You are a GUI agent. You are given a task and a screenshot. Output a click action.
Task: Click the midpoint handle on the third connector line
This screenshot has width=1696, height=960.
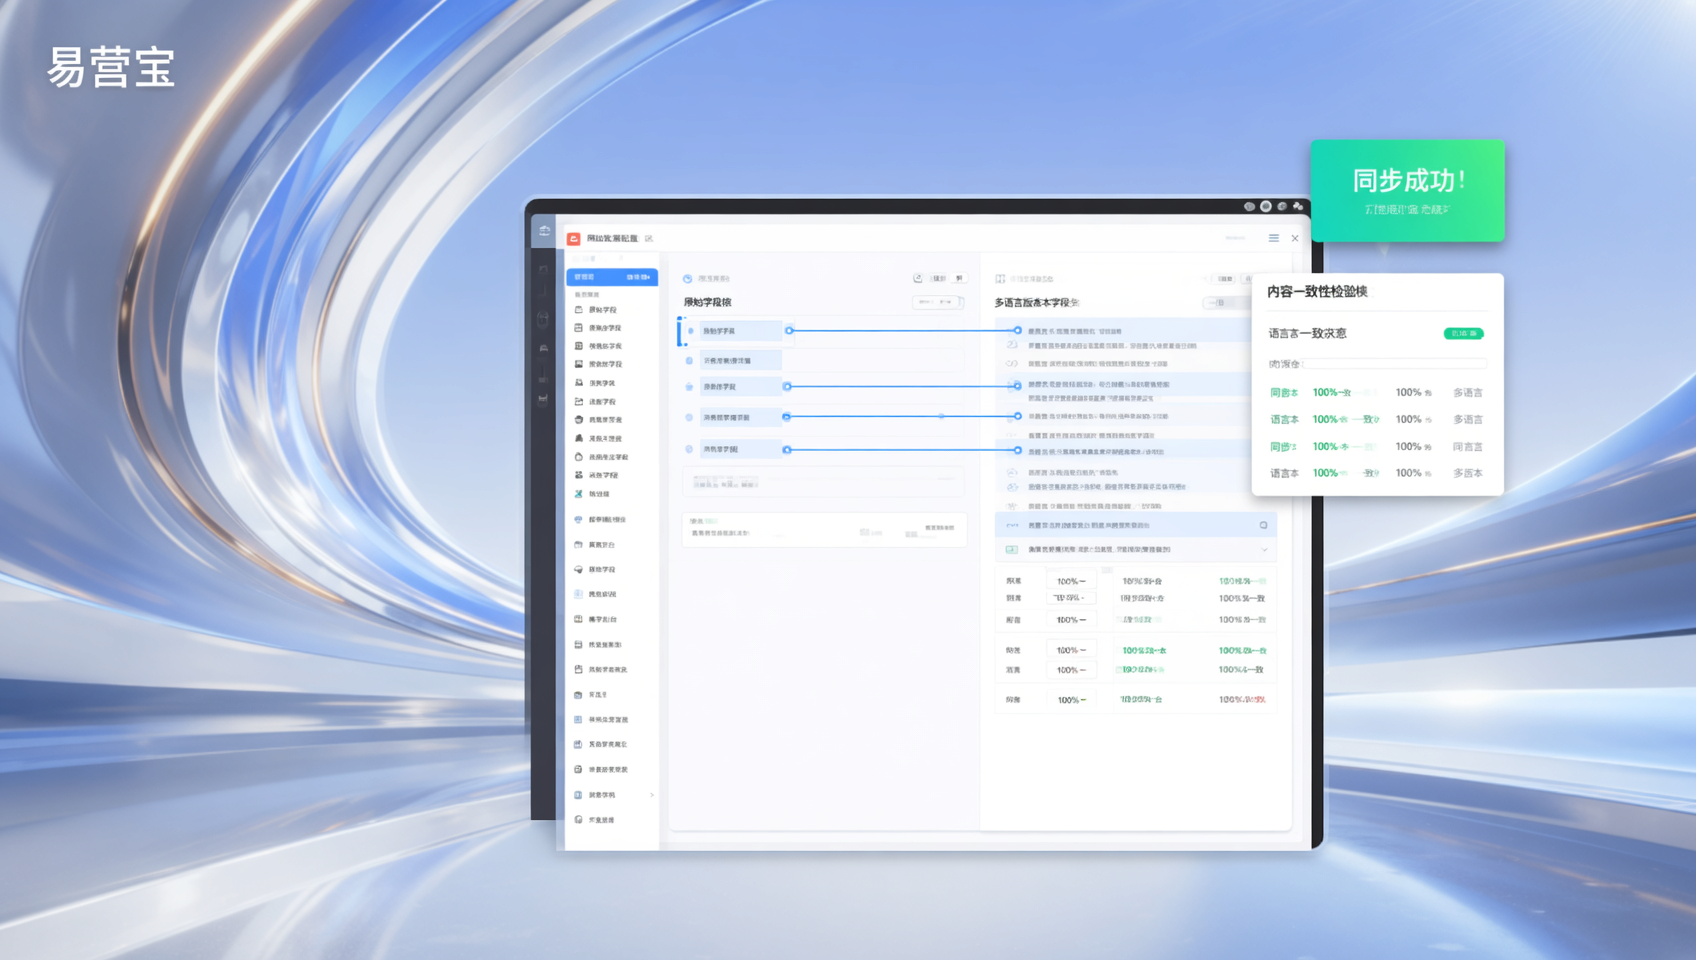[x=941, y=416]
